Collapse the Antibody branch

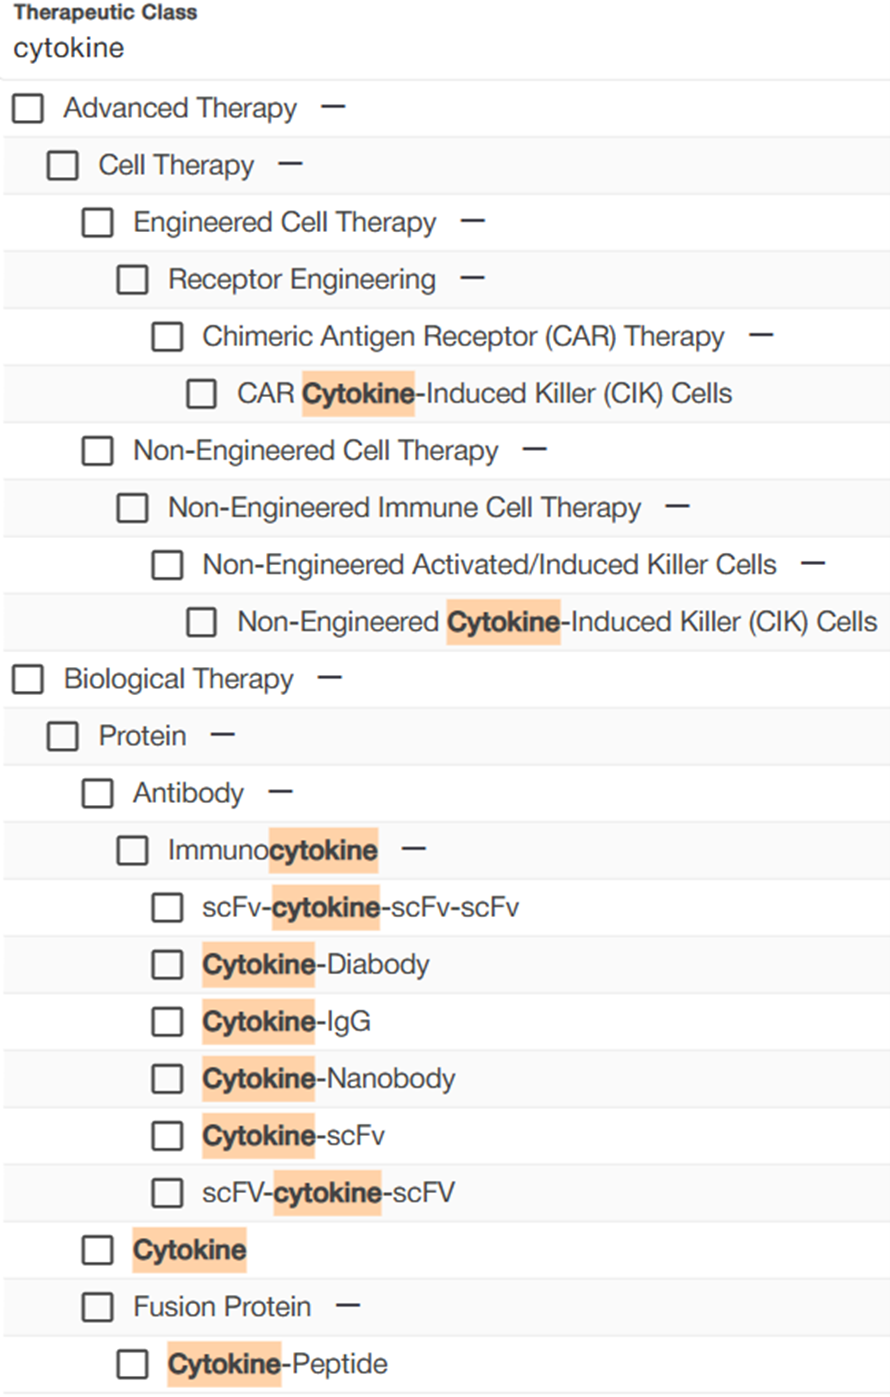pyautogui.click(x=280, y=792)
